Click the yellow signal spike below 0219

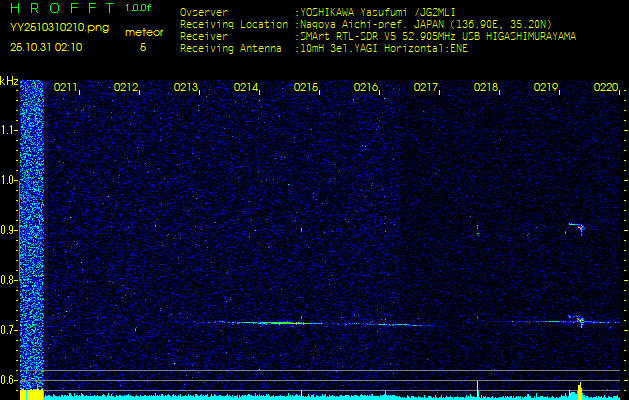click(580, 389)
